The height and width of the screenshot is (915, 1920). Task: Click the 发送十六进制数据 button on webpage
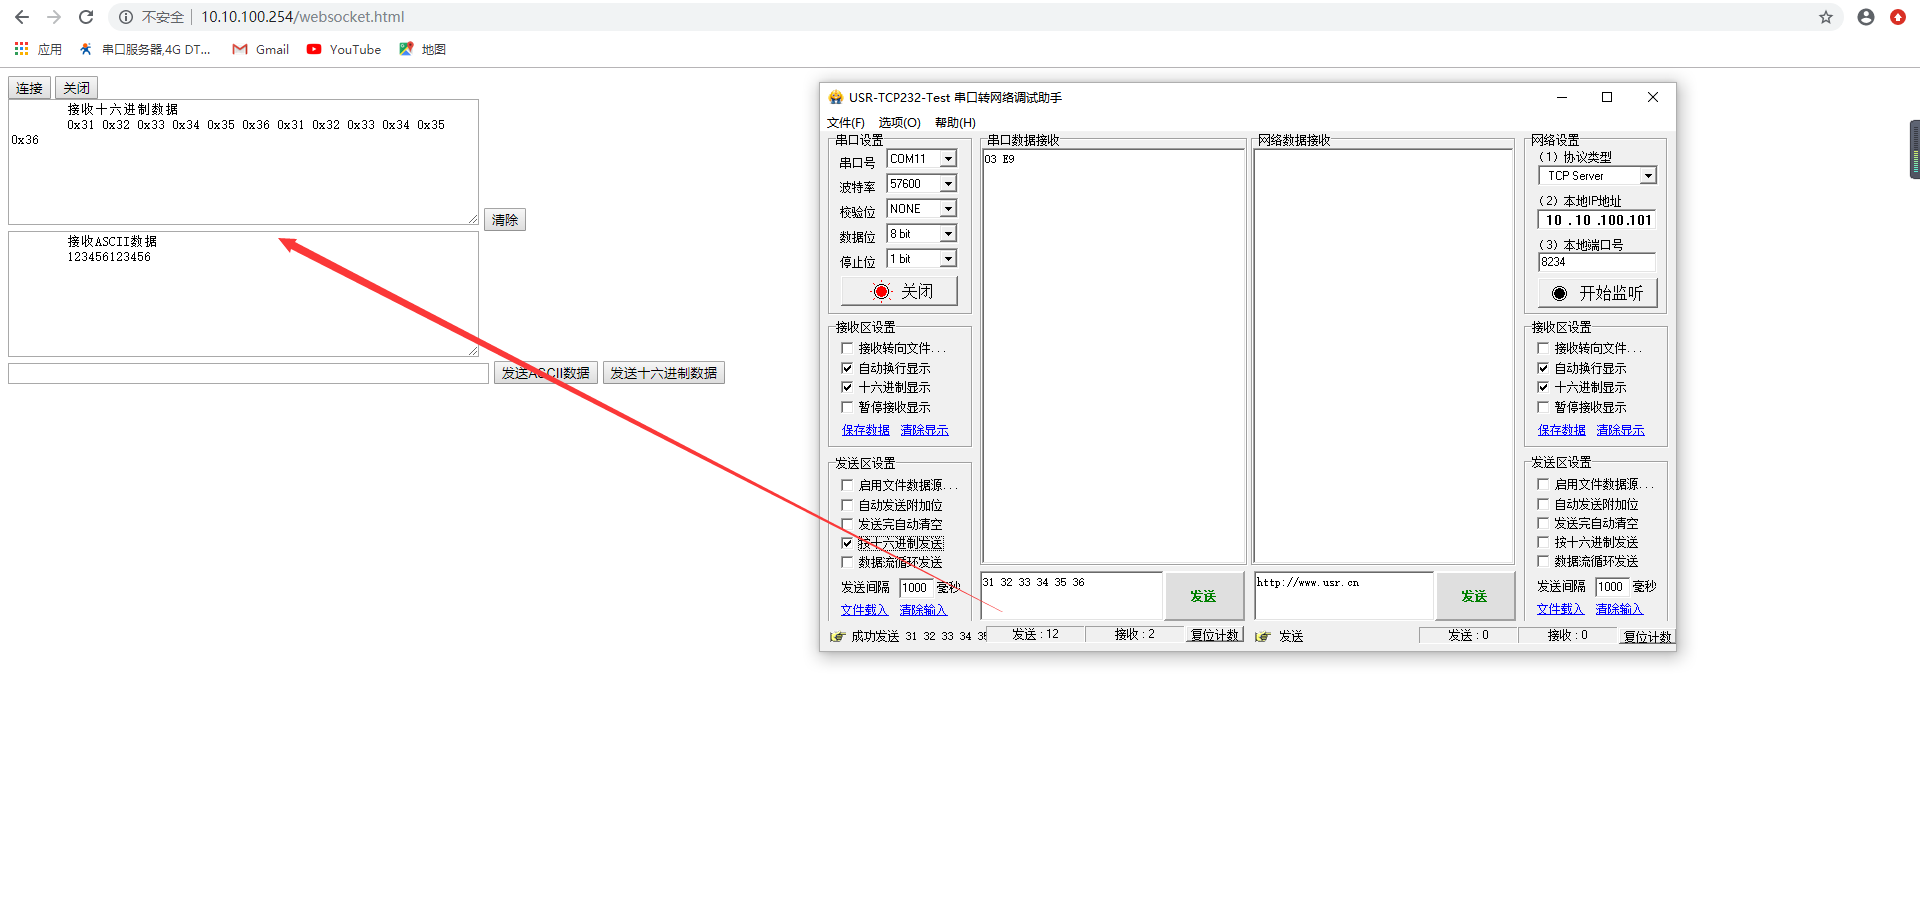(663, 373)
